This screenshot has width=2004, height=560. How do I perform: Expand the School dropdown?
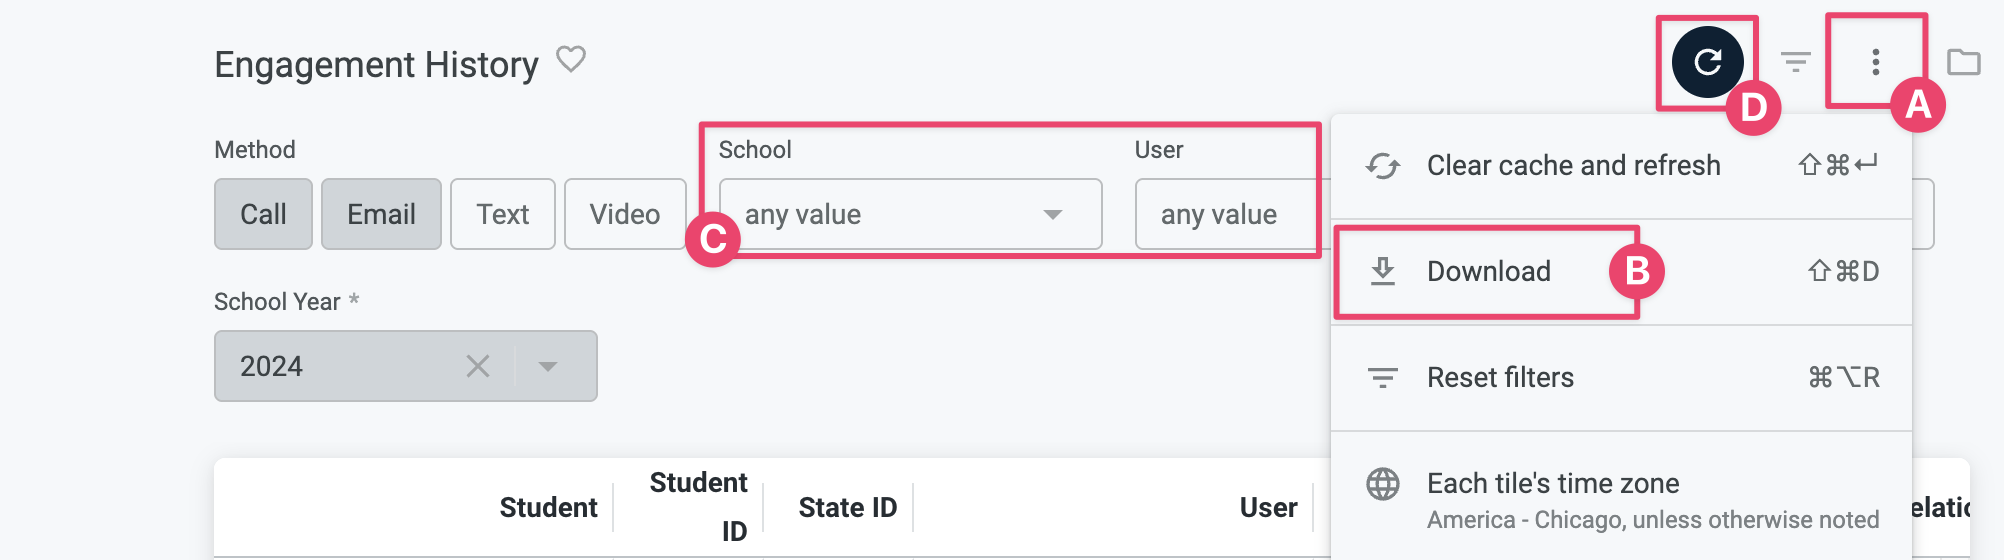coord(910,214)
